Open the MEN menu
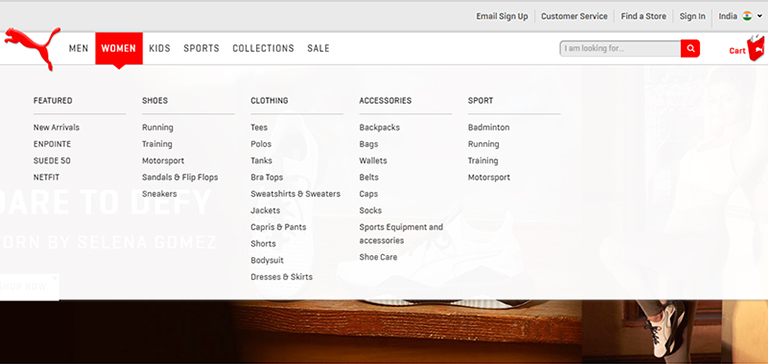Screen dimensions: 768x364 (x=78, y=49)
